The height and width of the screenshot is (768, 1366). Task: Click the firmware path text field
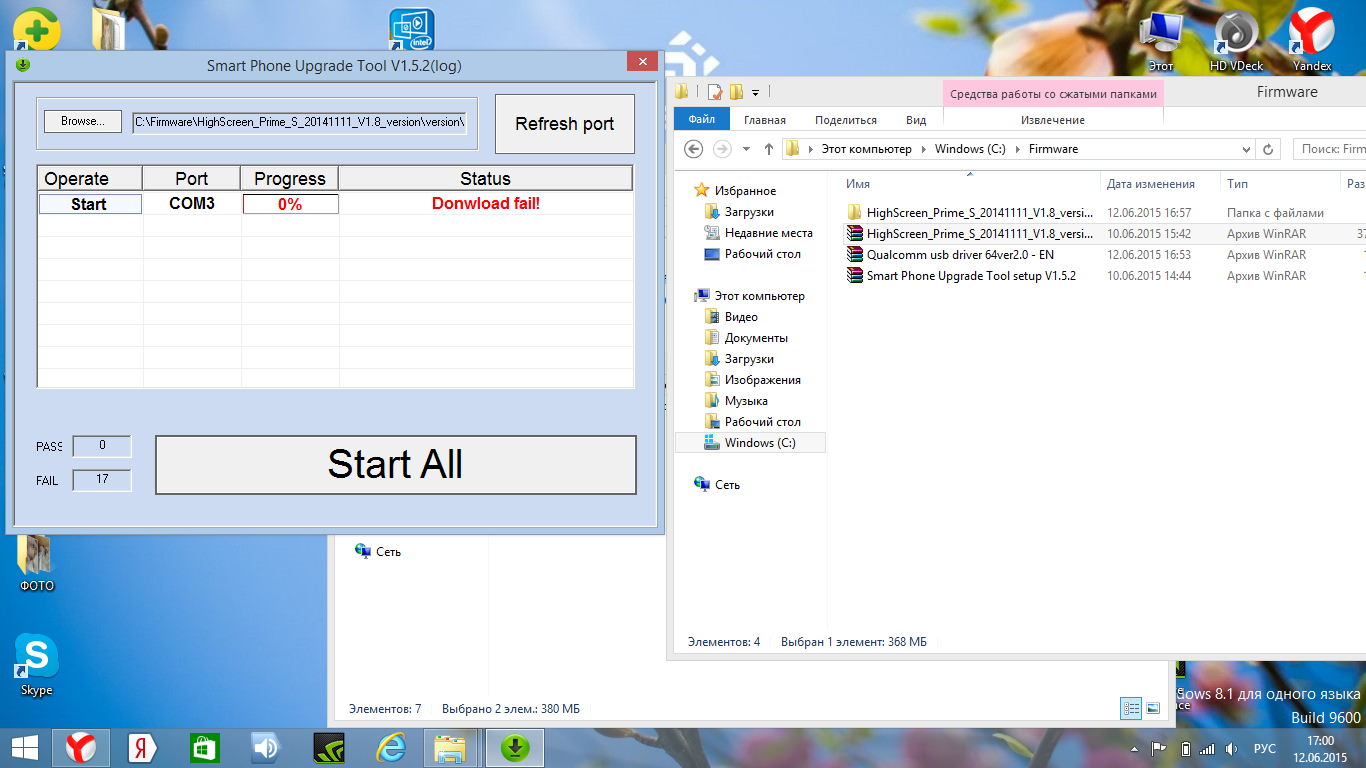[299, 122]
